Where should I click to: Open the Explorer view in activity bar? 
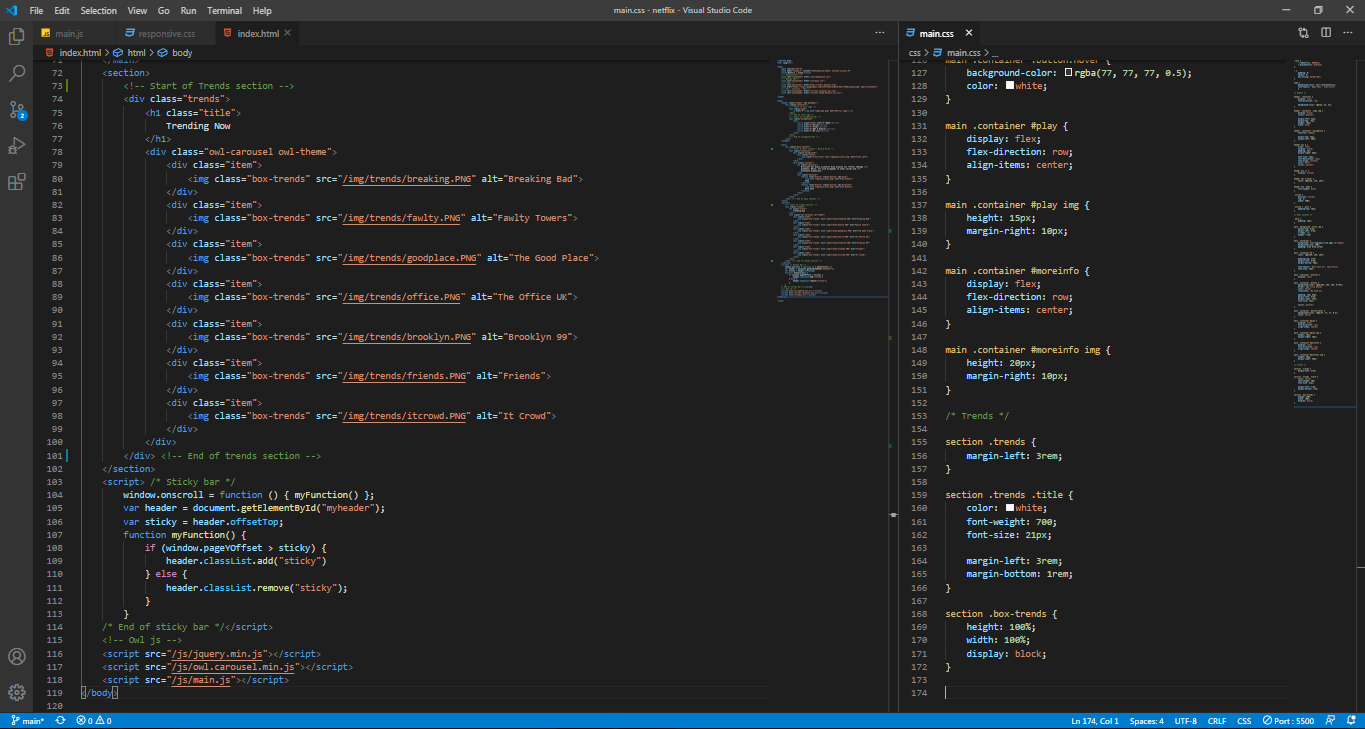pyautogui.click(x=16, y=37)
